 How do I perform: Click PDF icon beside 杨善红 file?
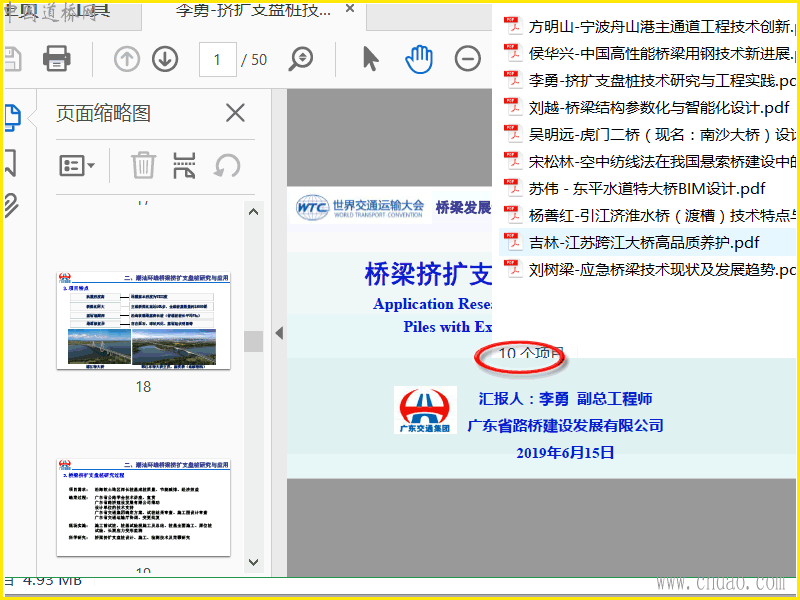513,215
